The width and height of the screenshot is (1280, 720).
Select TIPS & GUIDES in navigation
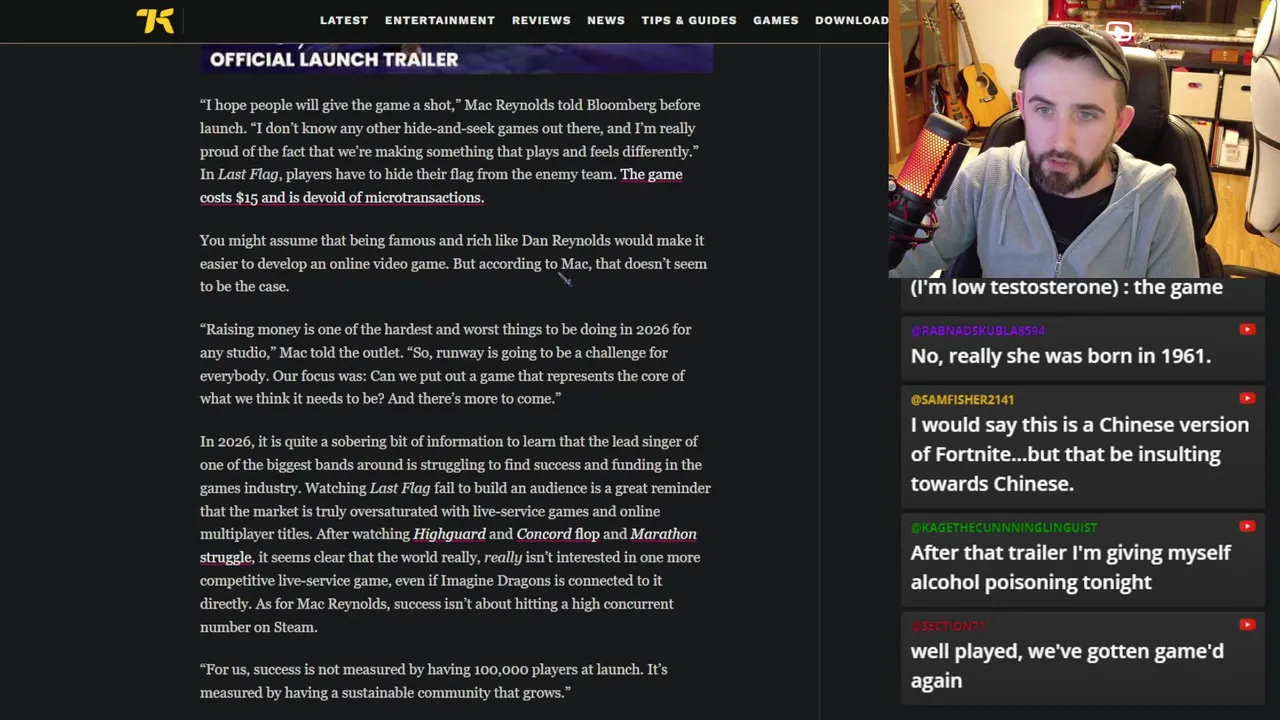point(689,20)
